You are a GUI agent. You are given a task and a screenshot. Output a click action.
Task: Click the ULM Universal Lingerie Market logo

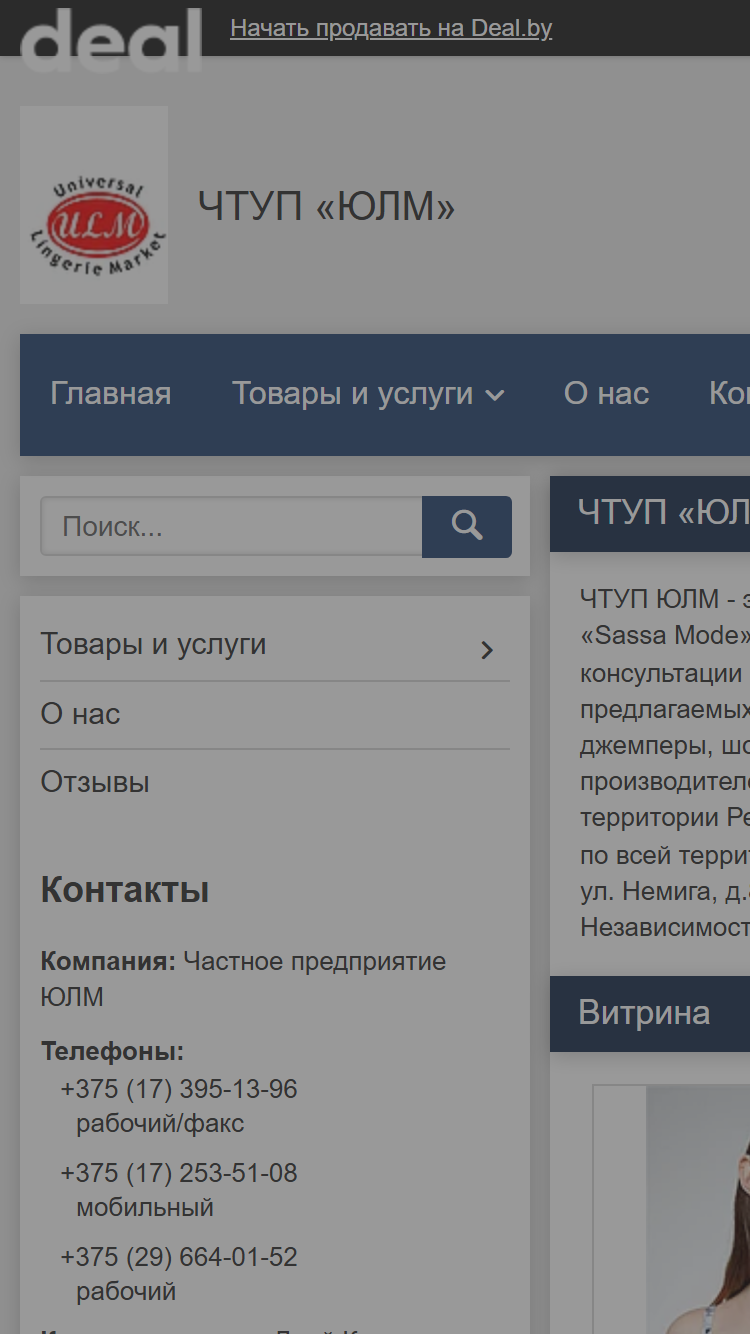94,205
